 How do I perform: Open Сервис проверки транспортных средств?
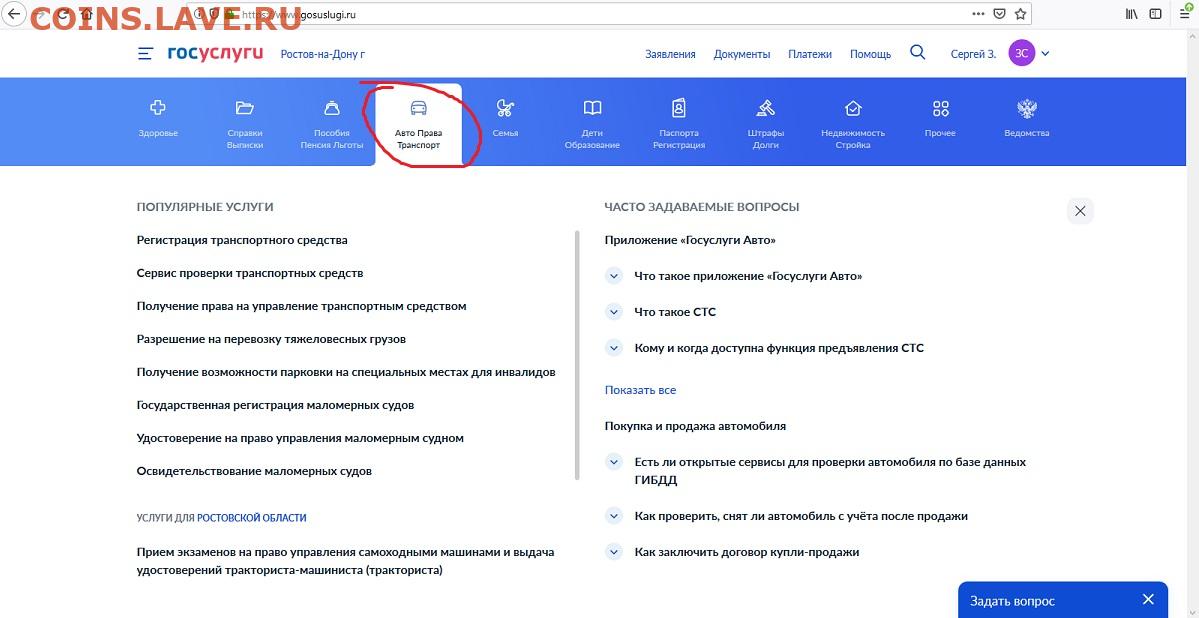click(250, 273)
